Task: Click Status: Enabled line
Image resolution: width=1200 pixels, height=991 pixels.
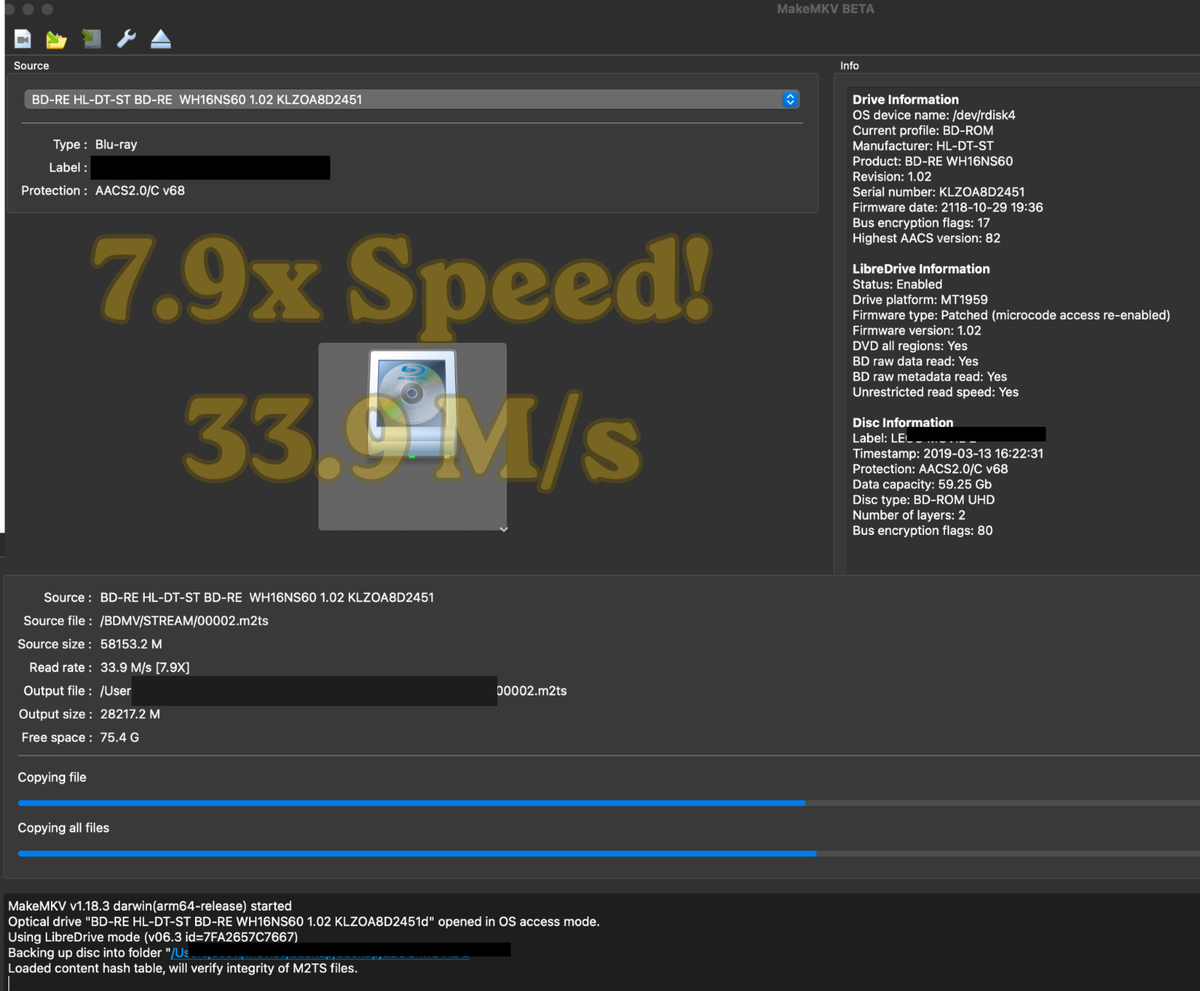Action: 897,284
